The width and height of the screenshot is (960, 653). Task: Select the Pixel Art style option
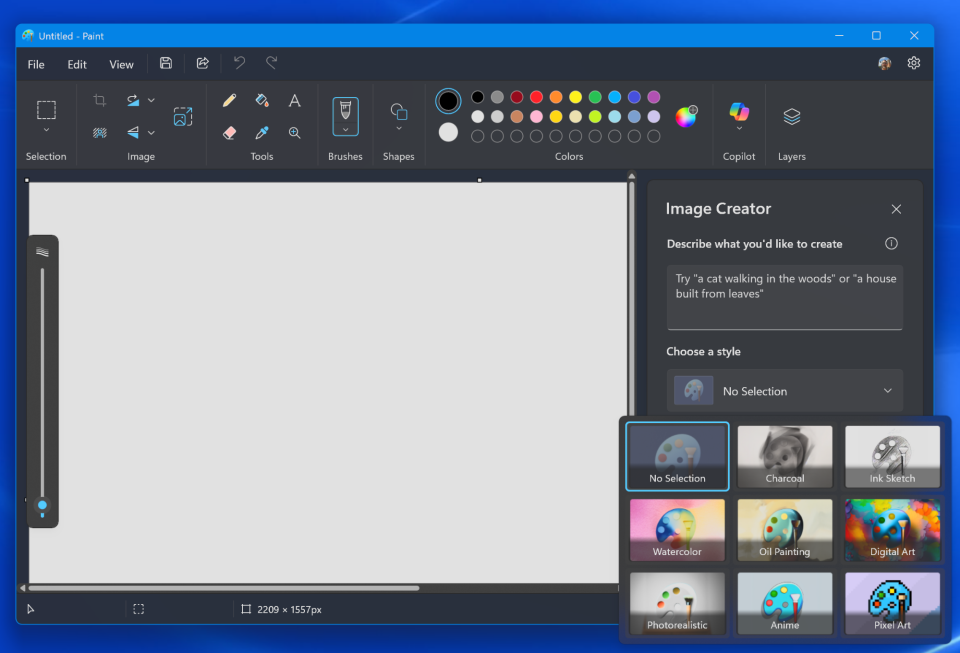(x=892, y=604)
